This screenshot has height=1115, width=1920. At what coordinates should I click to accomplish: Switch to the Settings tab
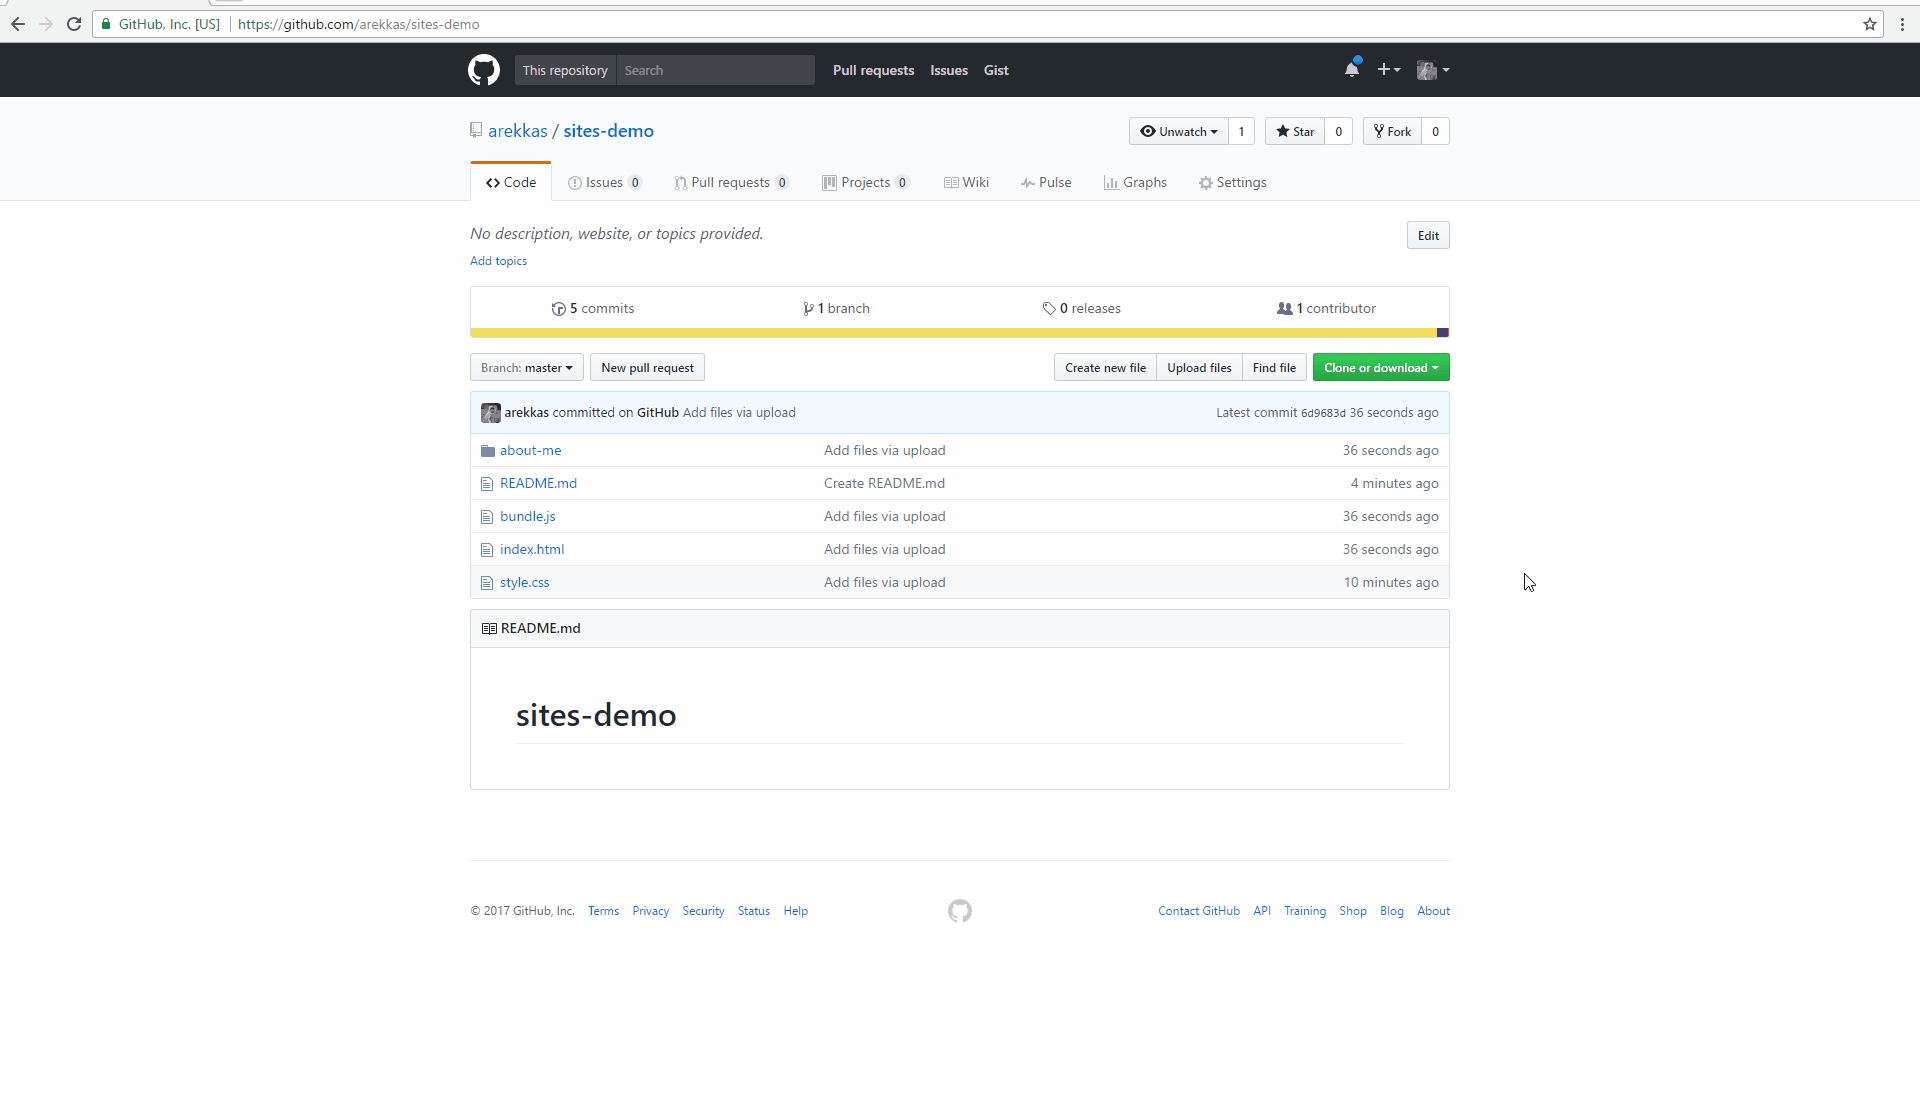[x=1232, y=183]
